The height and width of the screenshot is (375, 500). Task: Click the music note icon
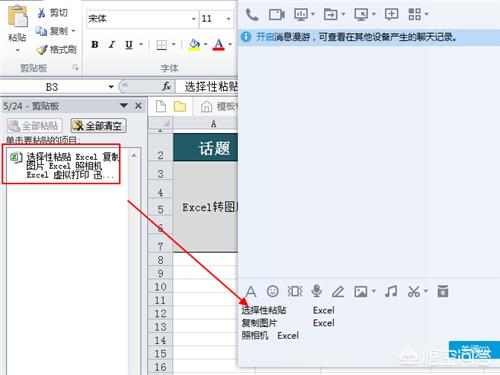(x=391, y=291)
